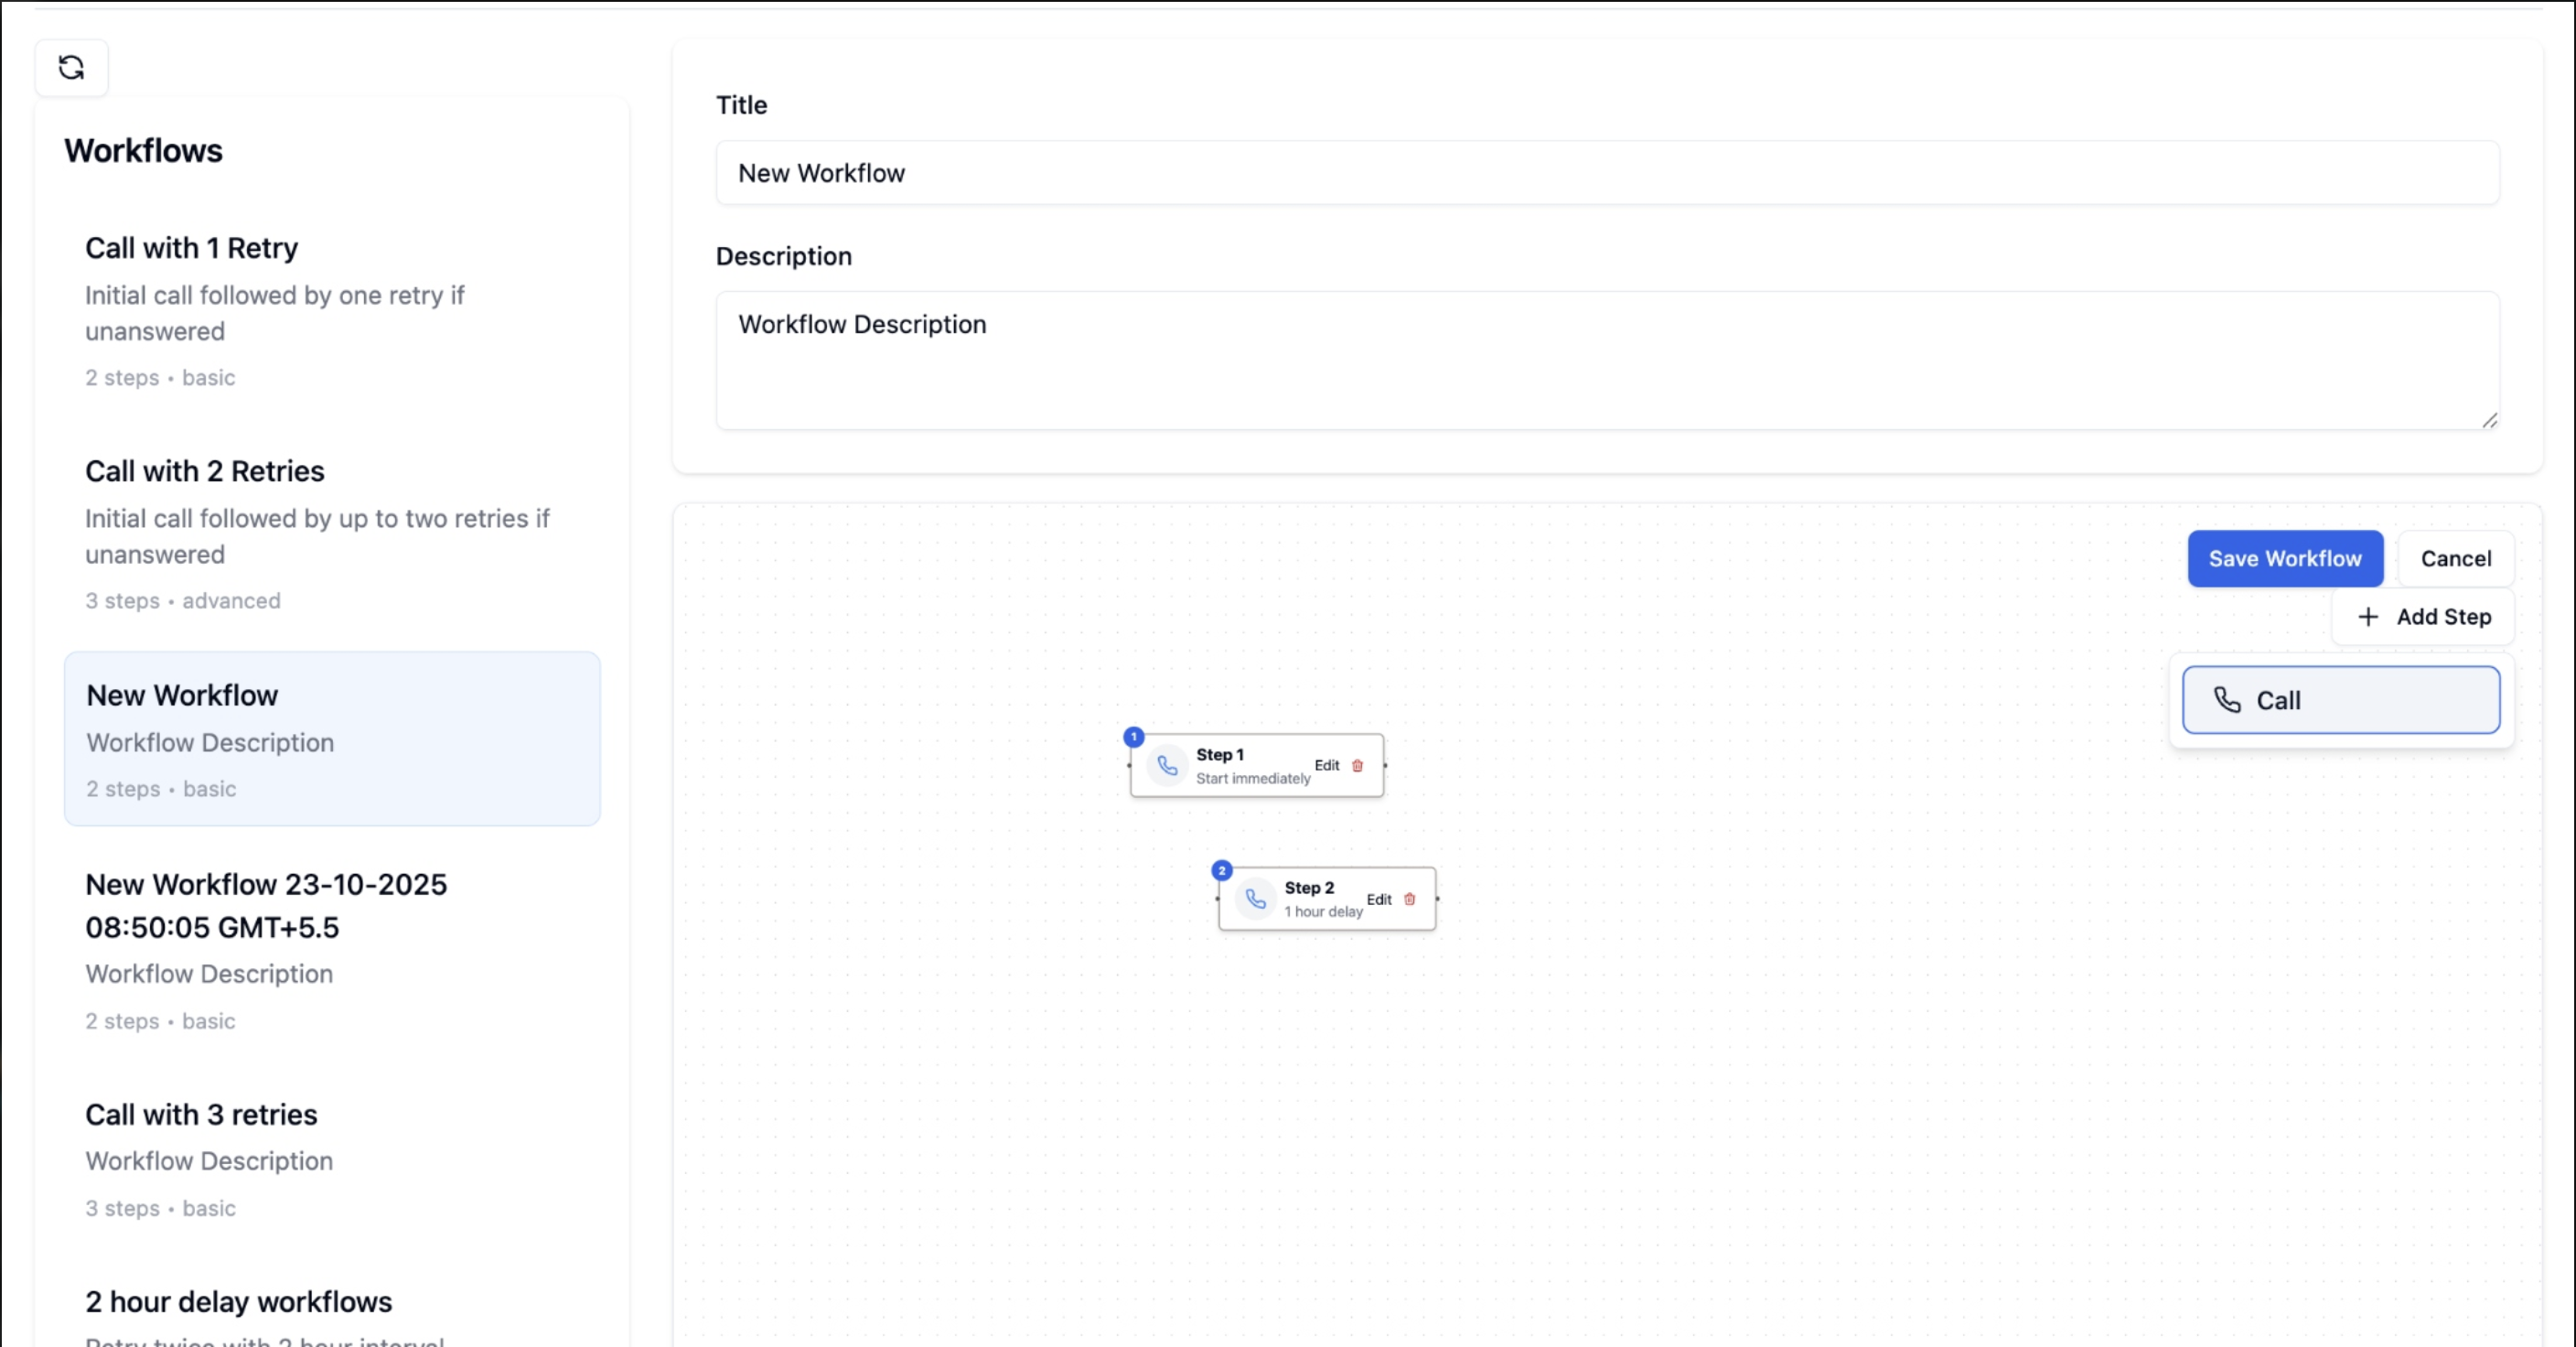Click the refresh workflows icon

(x=71, y=67)
